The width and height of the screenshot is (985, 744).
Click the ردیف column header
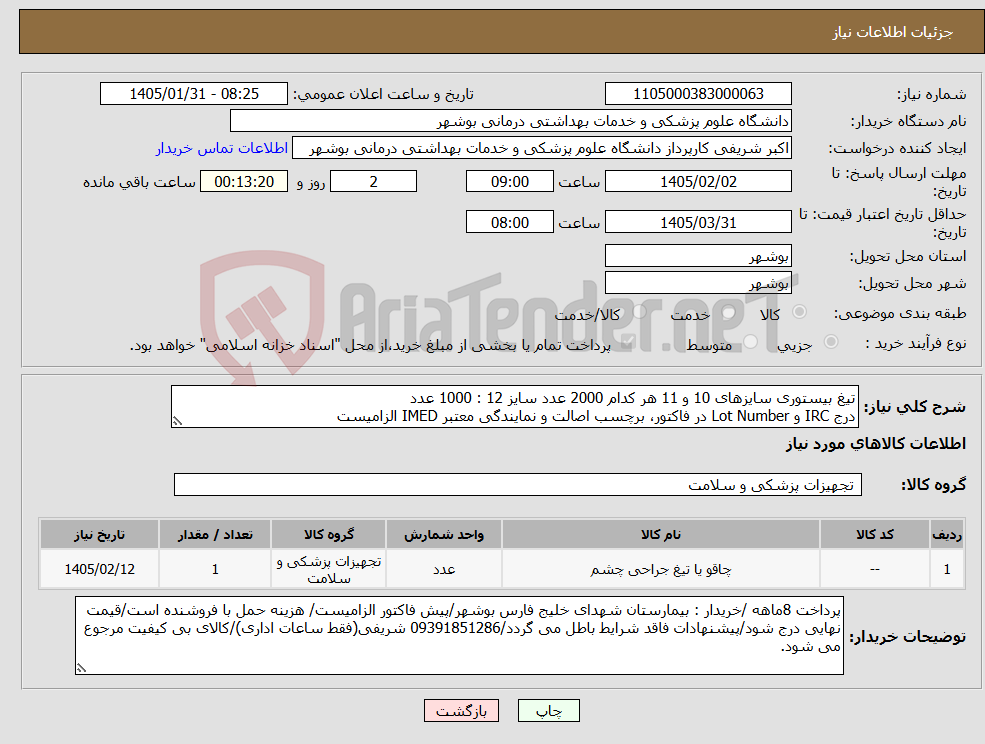[947, 535]
